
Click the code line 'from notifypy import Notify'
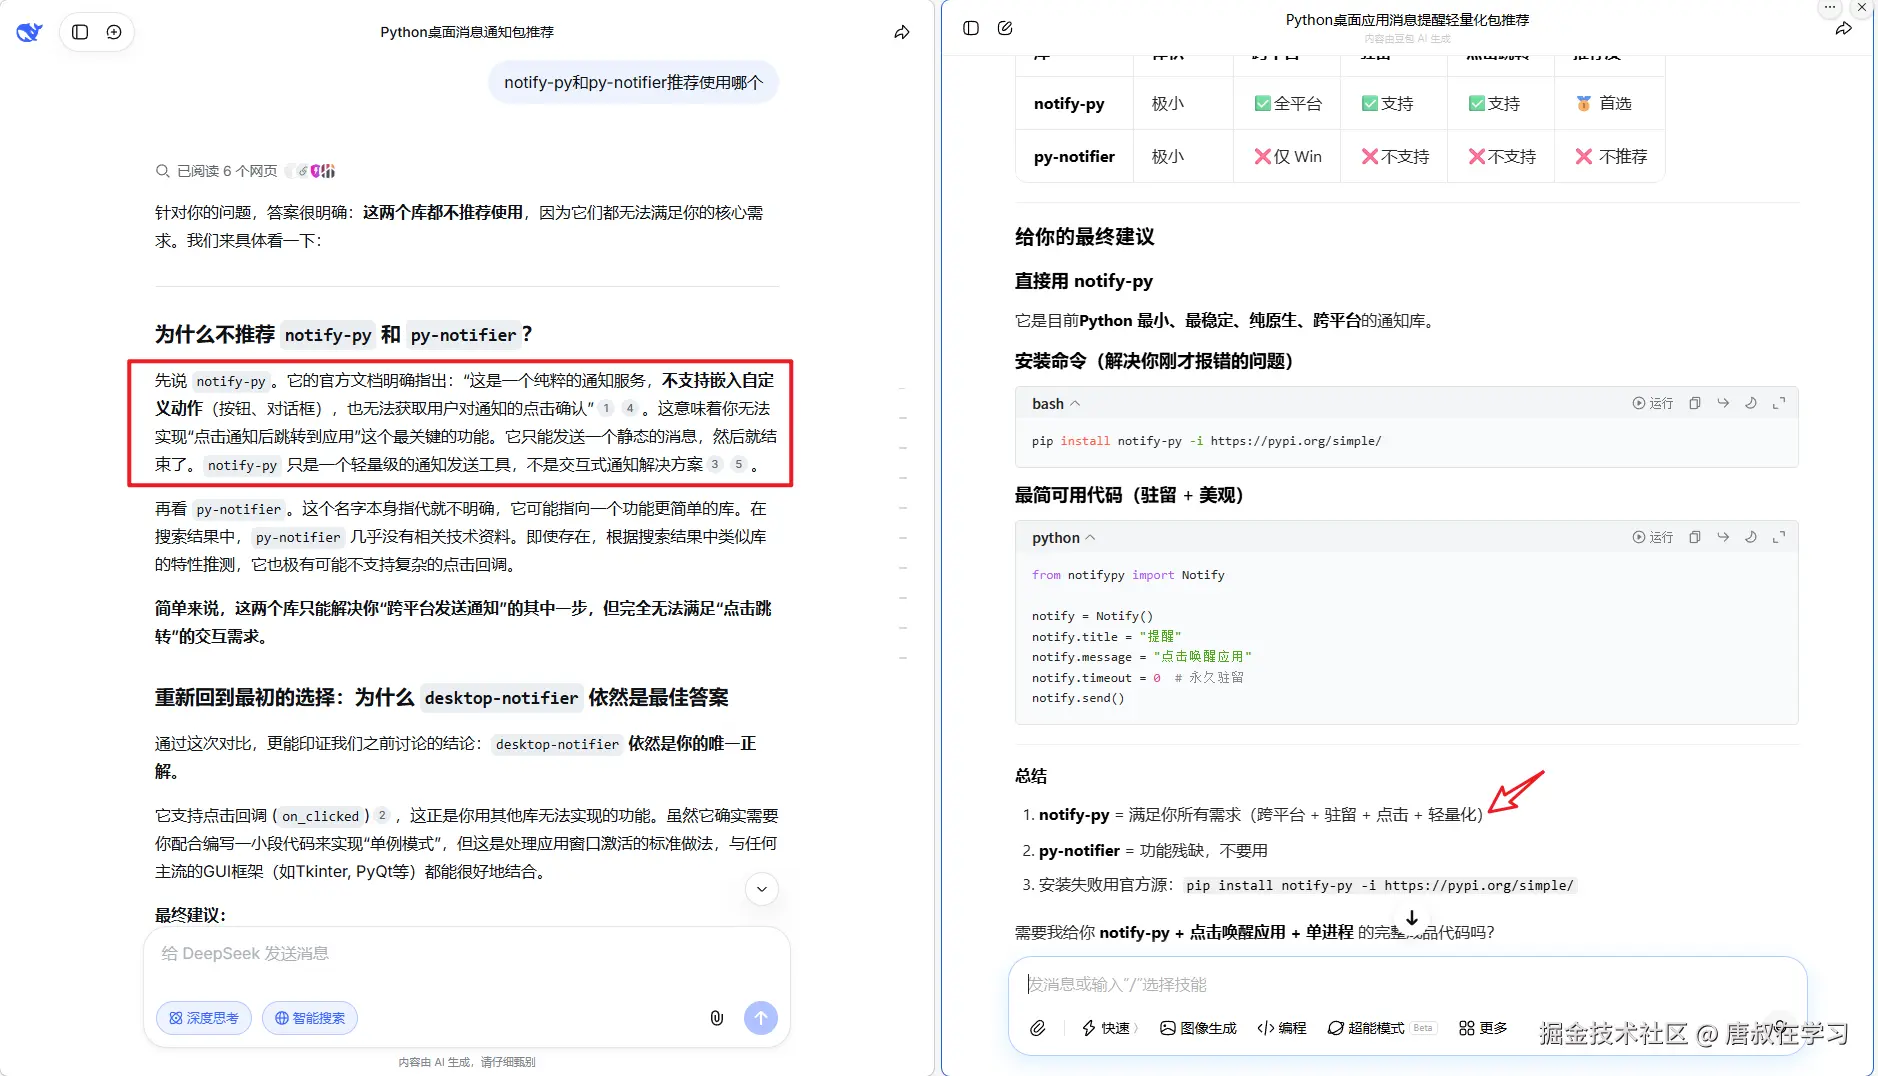tap(1128, 575)
